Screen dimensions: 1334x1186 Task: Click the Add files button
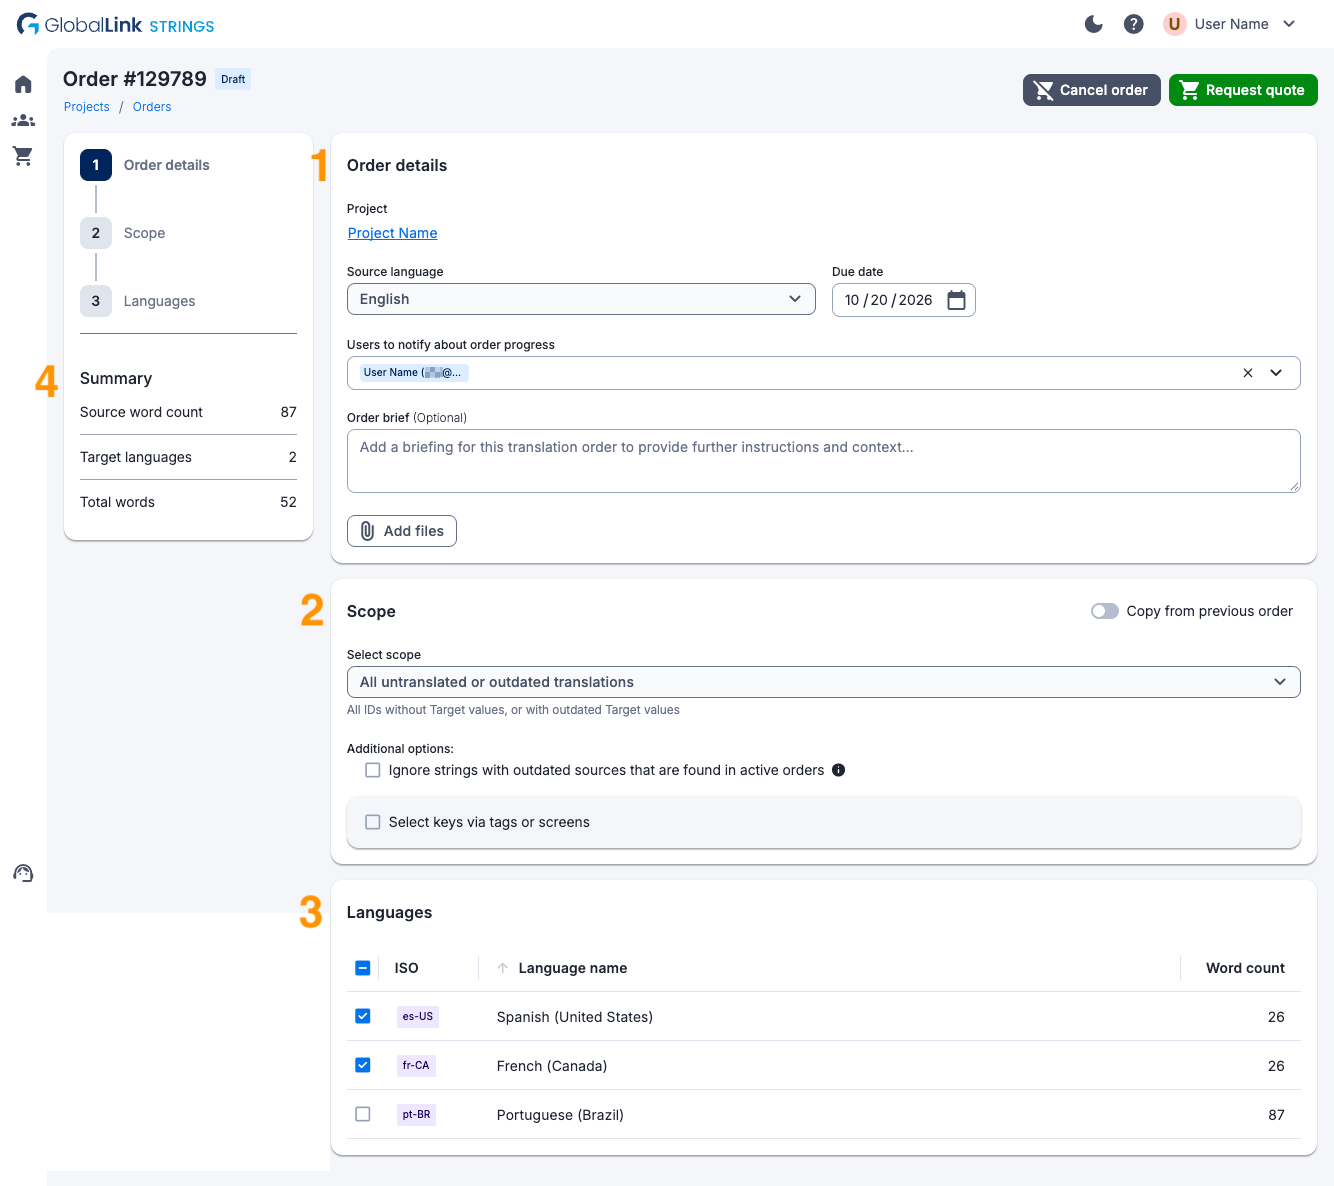click(x=402, y=531)
